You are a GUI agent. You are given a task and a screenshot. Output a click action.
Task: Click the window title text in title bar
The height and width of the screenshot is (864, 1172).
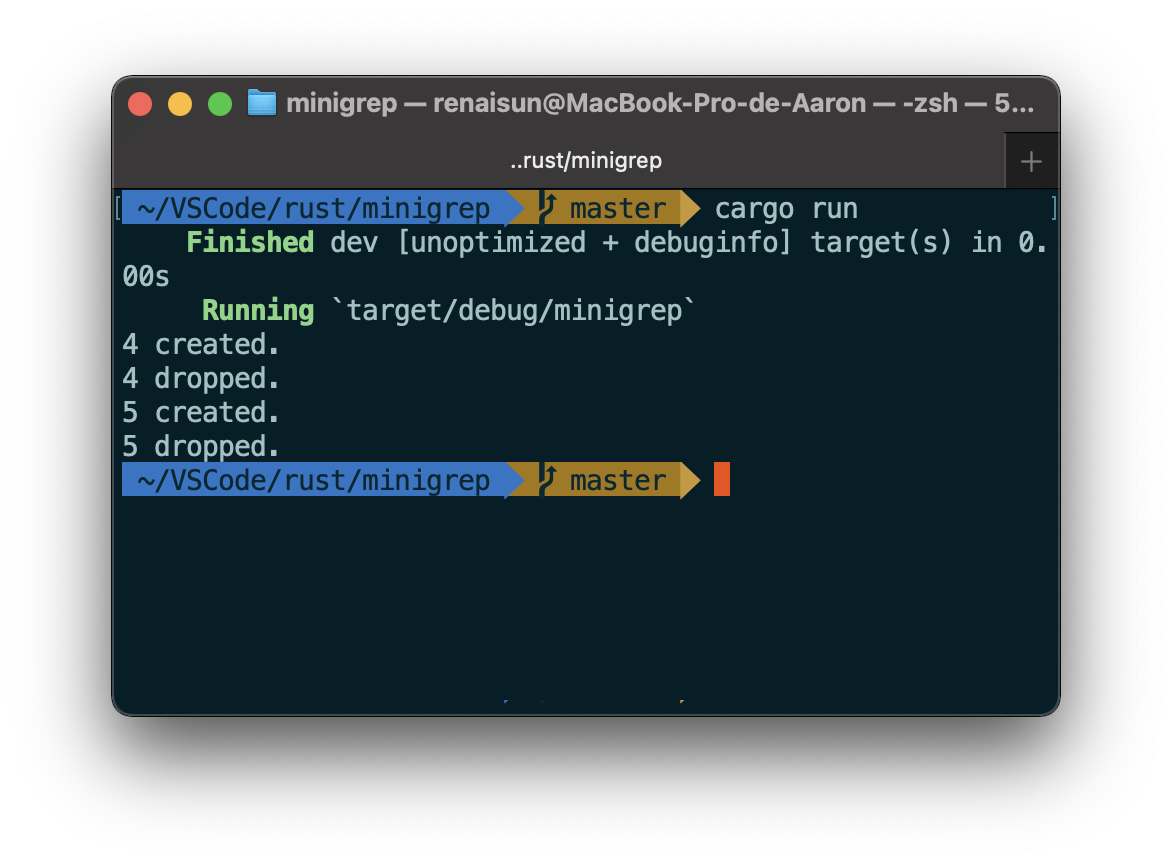pyautogui.click(x=660, y=103)
